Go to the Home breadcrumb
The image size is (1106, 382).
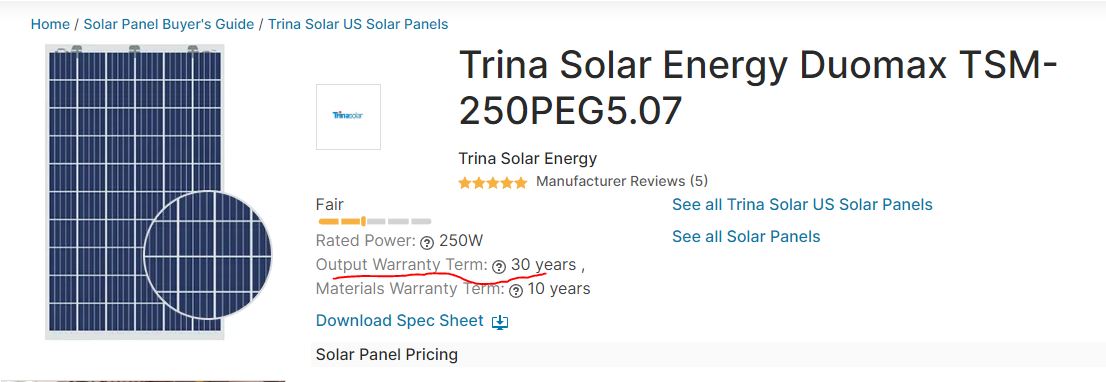50,24
